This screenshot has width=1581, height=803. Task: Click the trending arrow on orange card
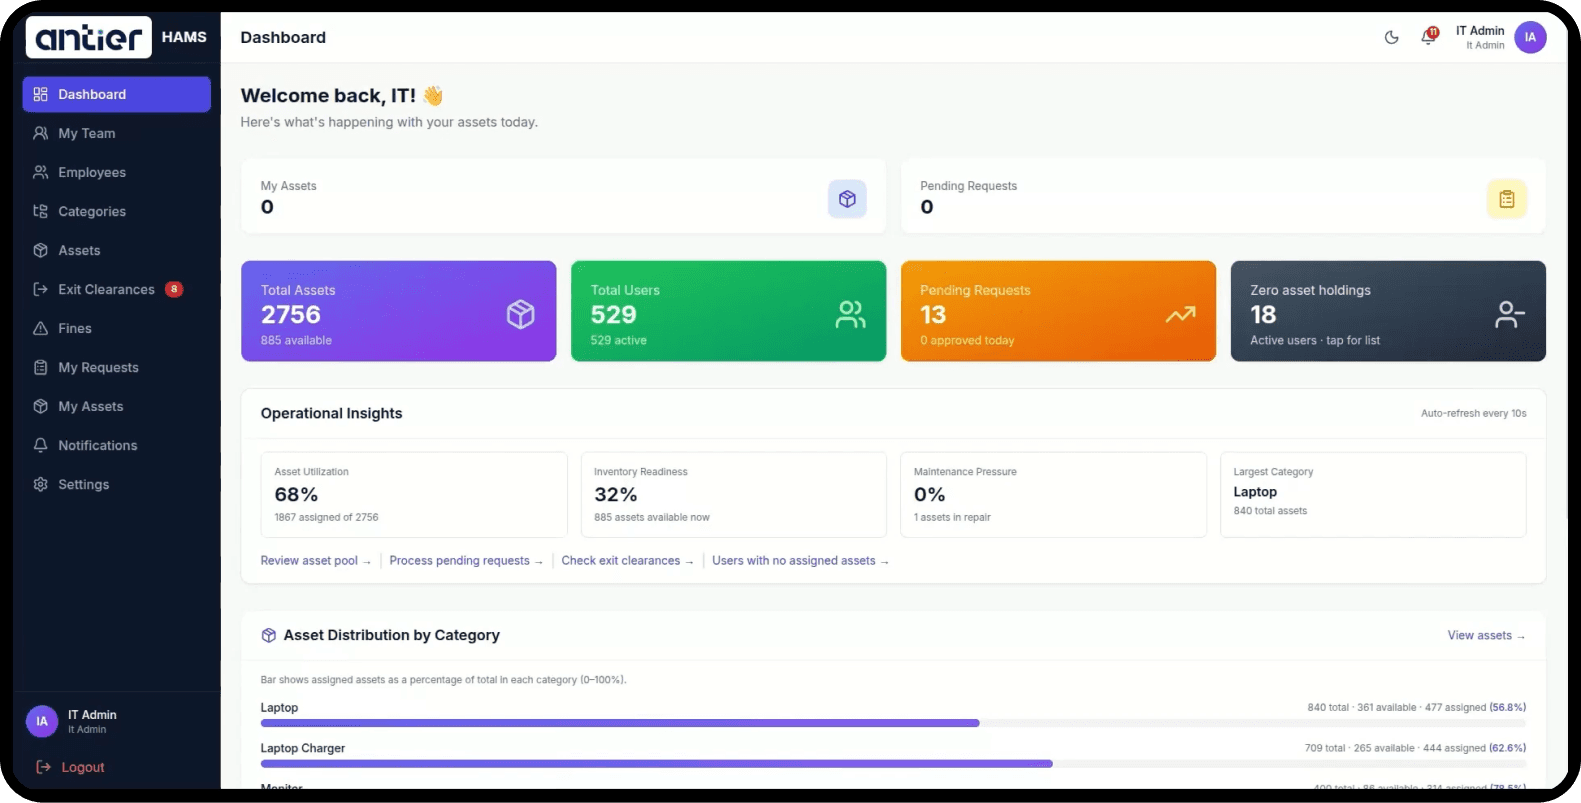1181,314
